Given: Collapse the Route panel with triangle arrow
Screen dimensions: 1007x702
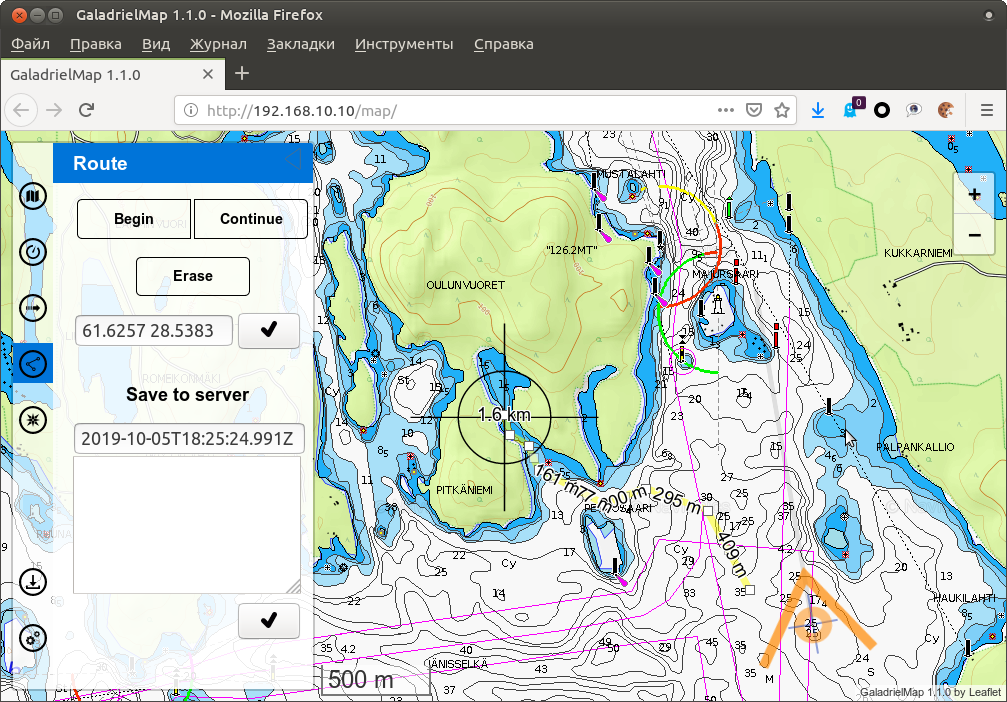Looking at the screenshot, I should tap(293, 159).
